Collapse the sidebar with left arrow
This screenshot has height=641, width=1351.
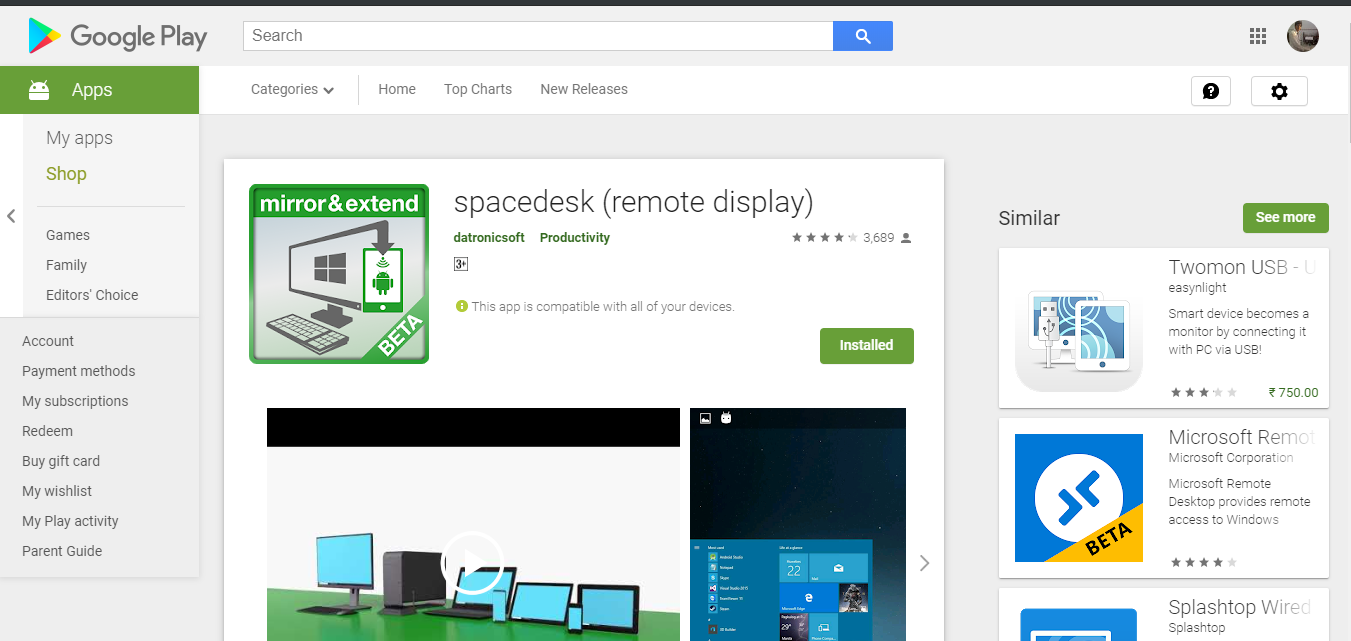pos(11,216)
